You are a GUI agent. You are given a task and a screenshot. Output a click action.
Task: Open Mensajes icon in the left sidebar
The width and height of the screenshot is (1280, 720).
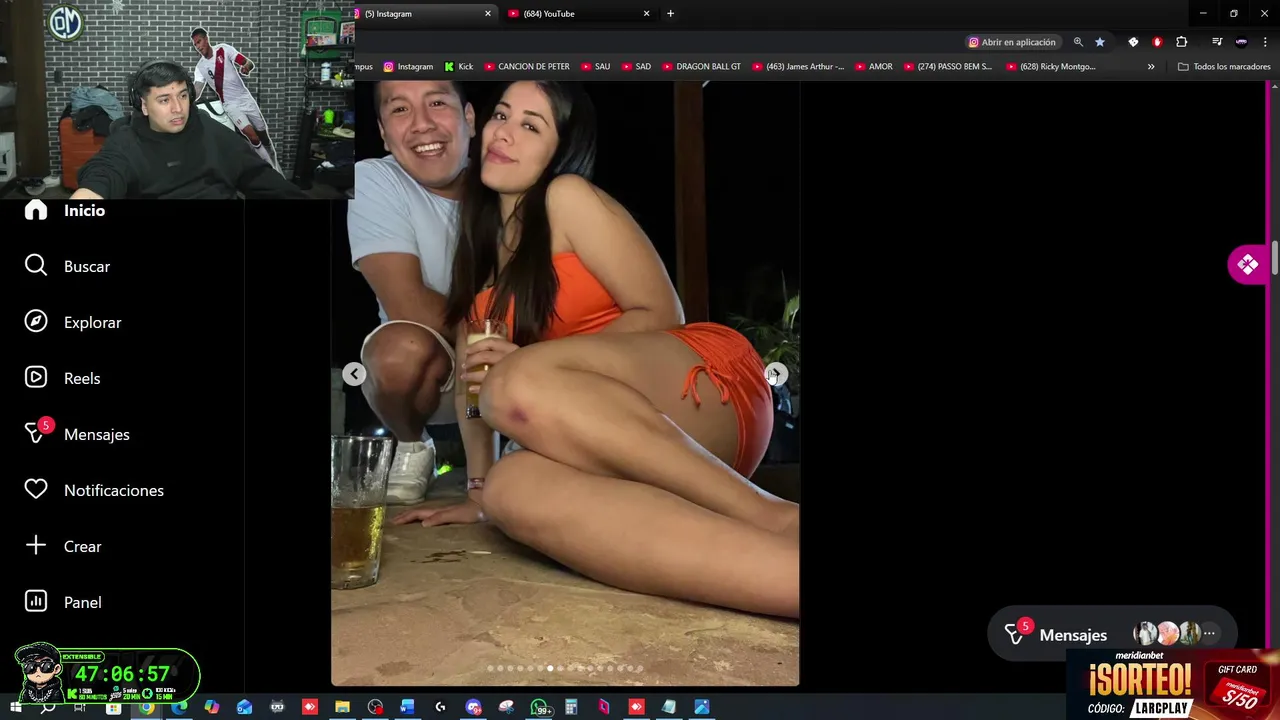(36, 434)
